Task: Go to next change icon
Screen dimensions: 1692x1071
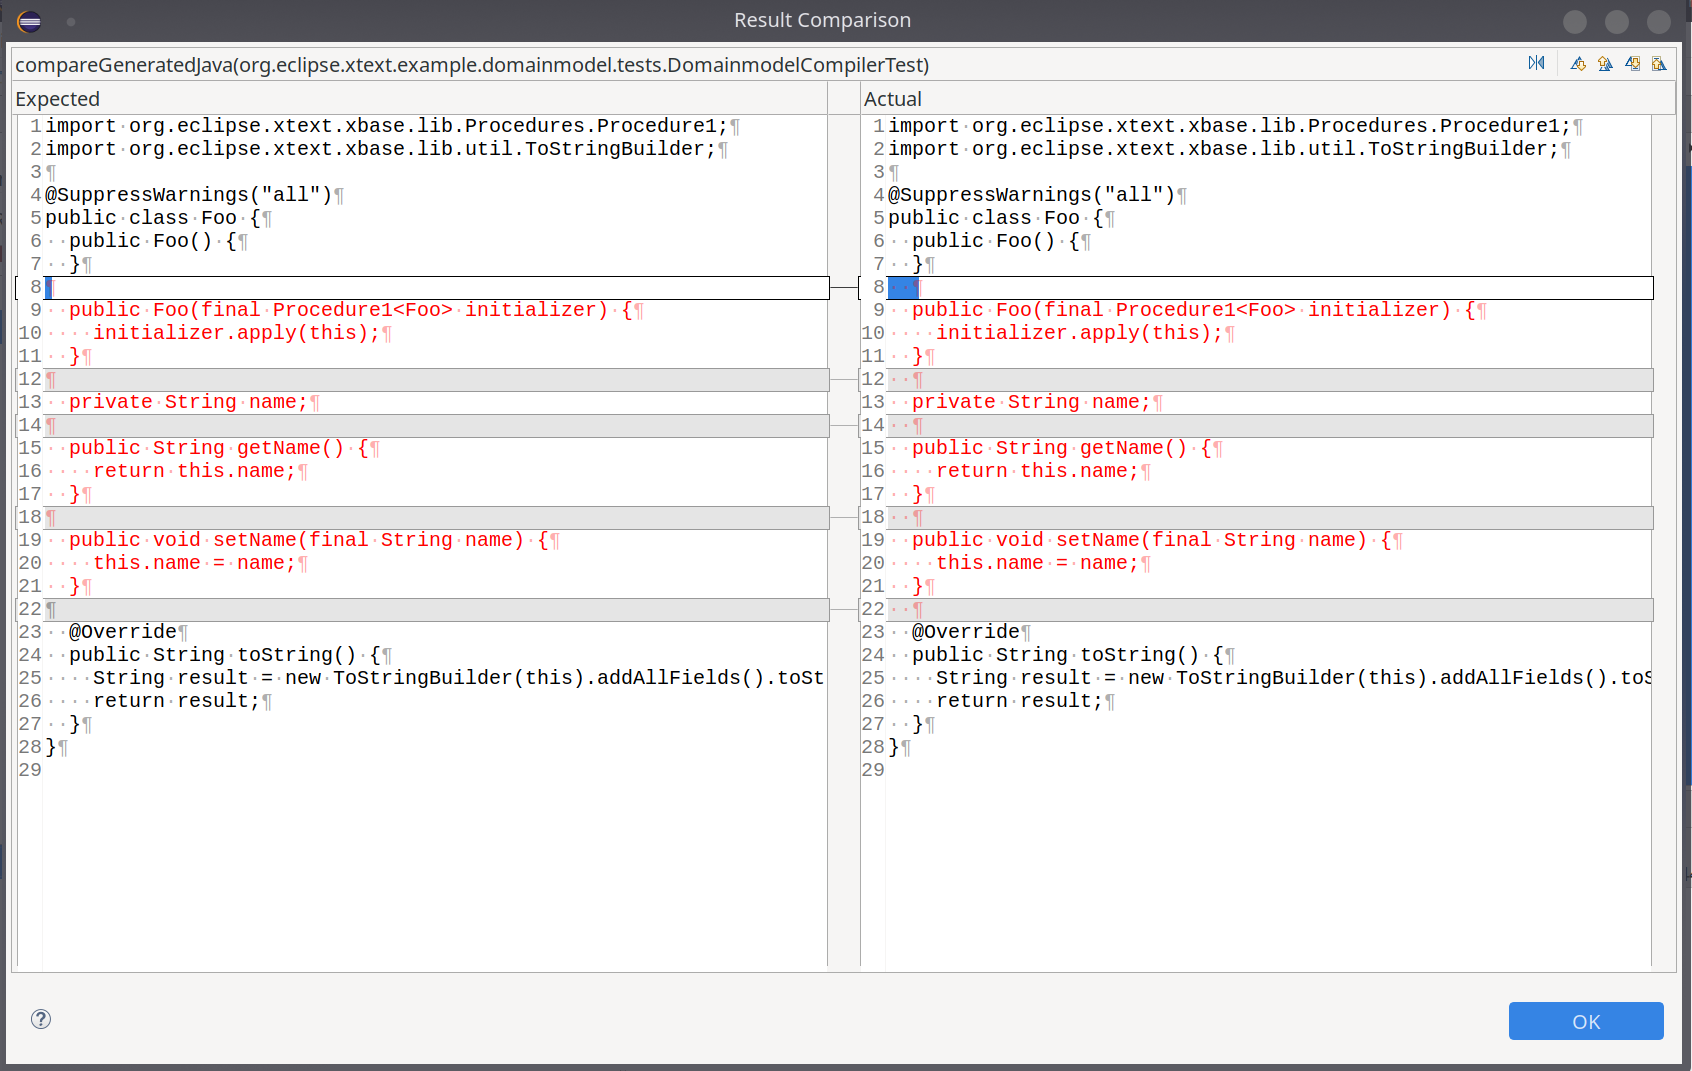Action: pyautogui.click(x=1632, y=63)
